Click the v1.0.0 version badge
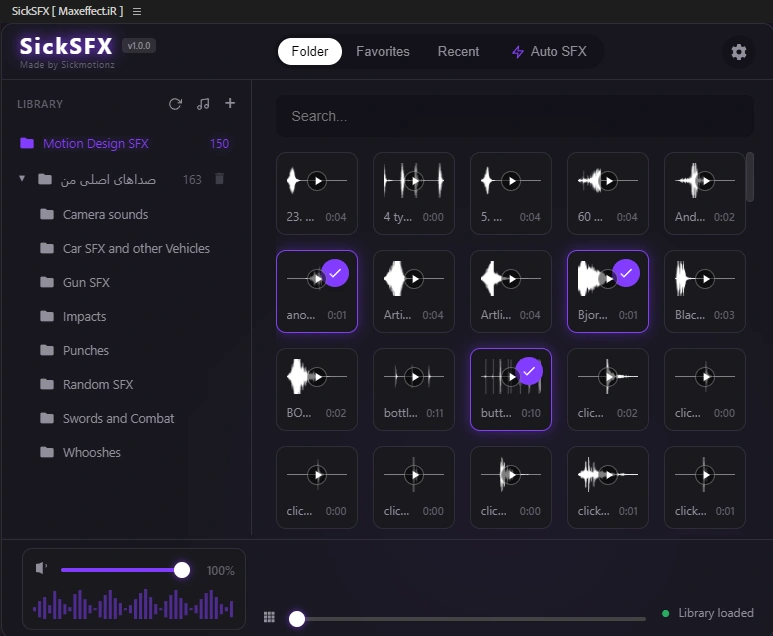This screenshot has width=773, height=636. [x=139, y=46]
